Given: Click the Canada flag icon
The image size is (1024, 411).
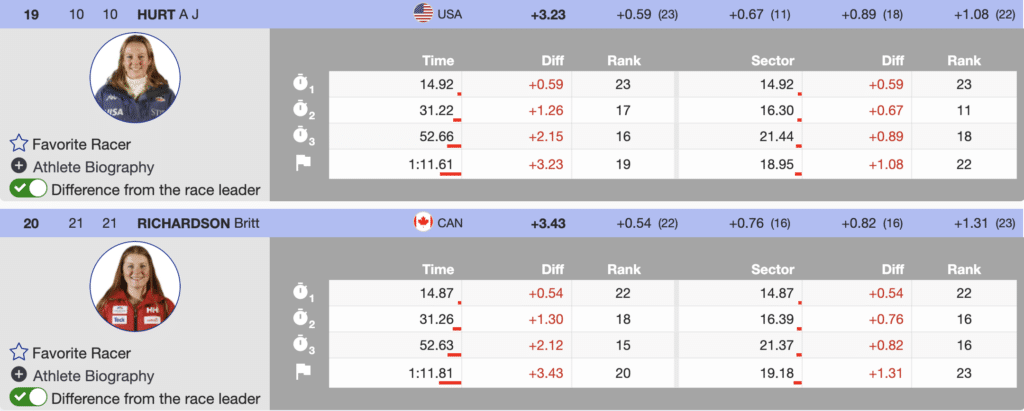Looking at the screenshot, I should click(423, 222).
